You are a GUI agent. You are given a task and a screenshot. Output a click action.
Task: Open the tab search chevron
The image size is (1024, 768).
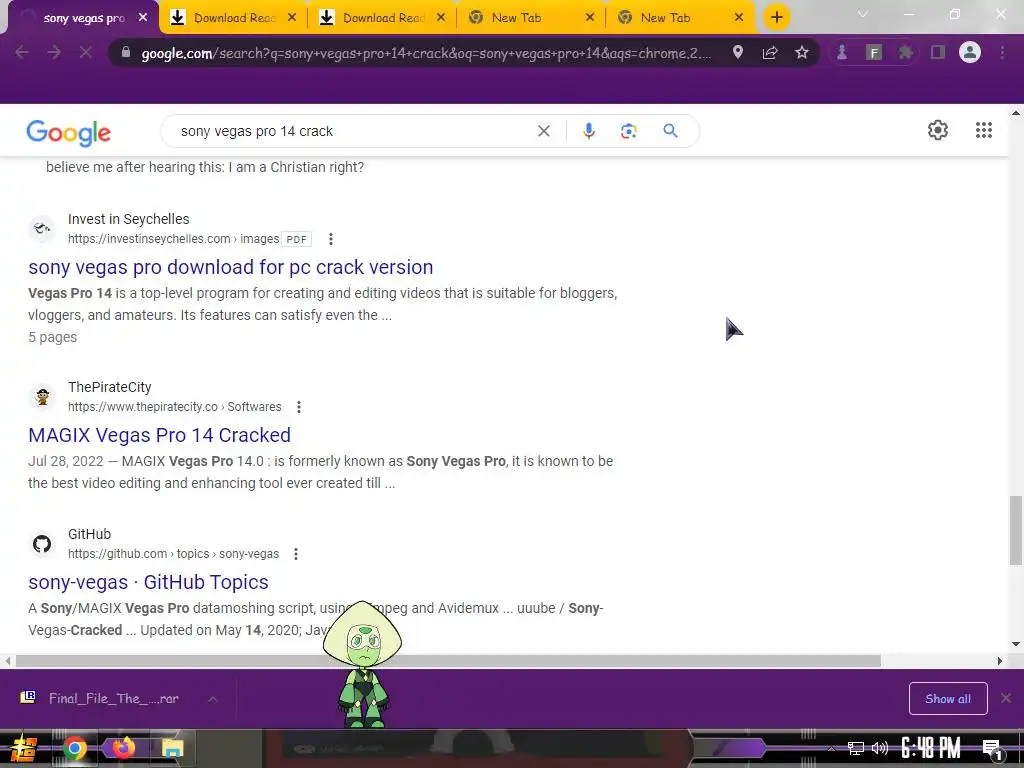pos(863,14)
